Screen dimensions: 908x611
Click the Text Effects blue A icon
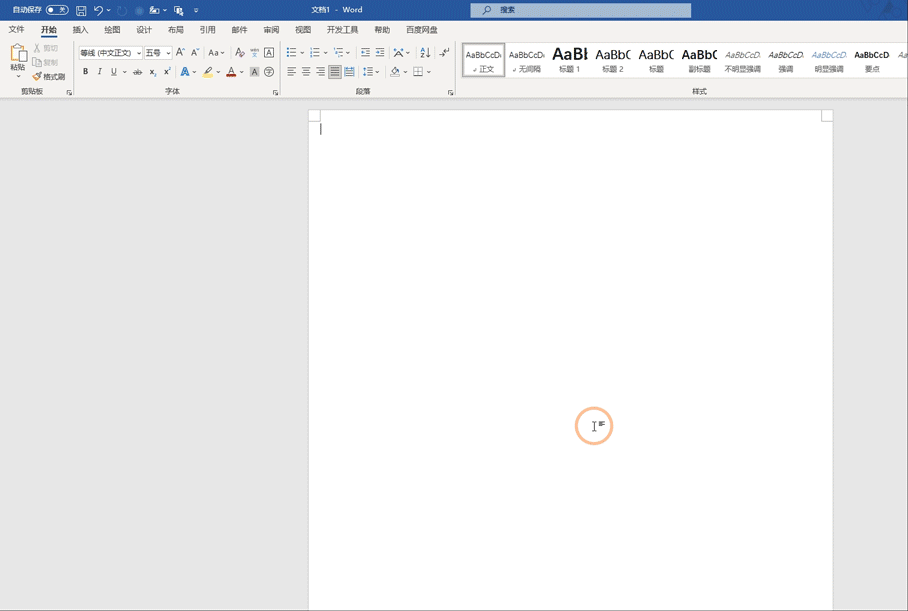point(185,72)
